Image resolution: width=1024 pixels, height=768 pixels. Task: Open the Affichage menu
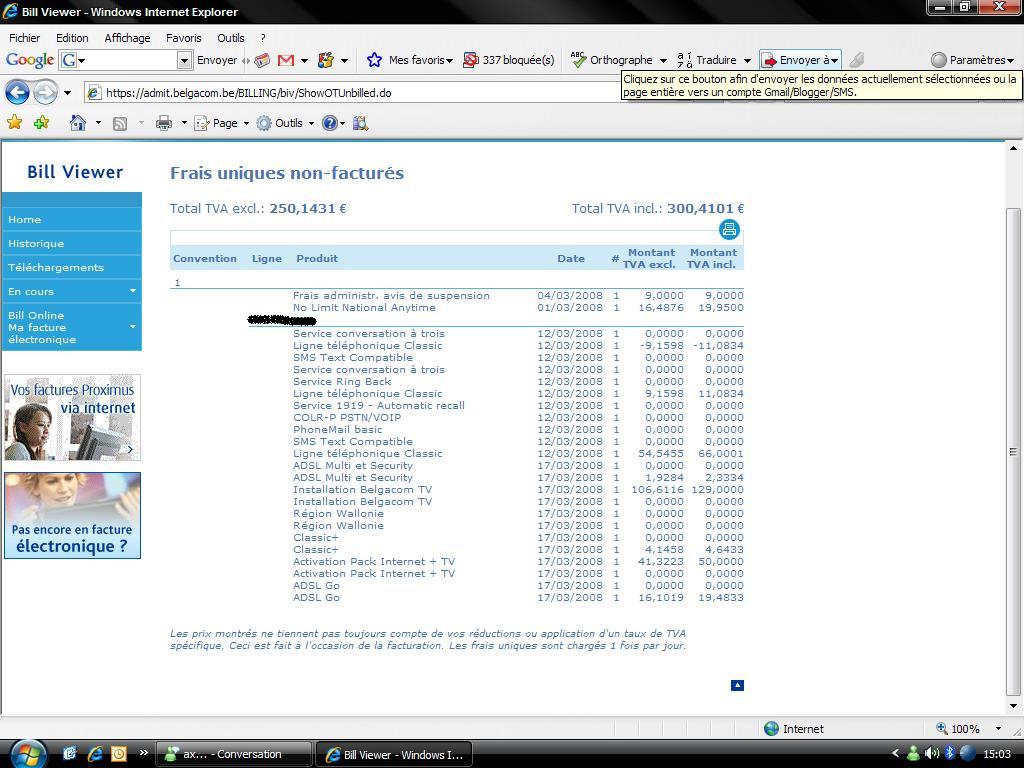(127, 38)
